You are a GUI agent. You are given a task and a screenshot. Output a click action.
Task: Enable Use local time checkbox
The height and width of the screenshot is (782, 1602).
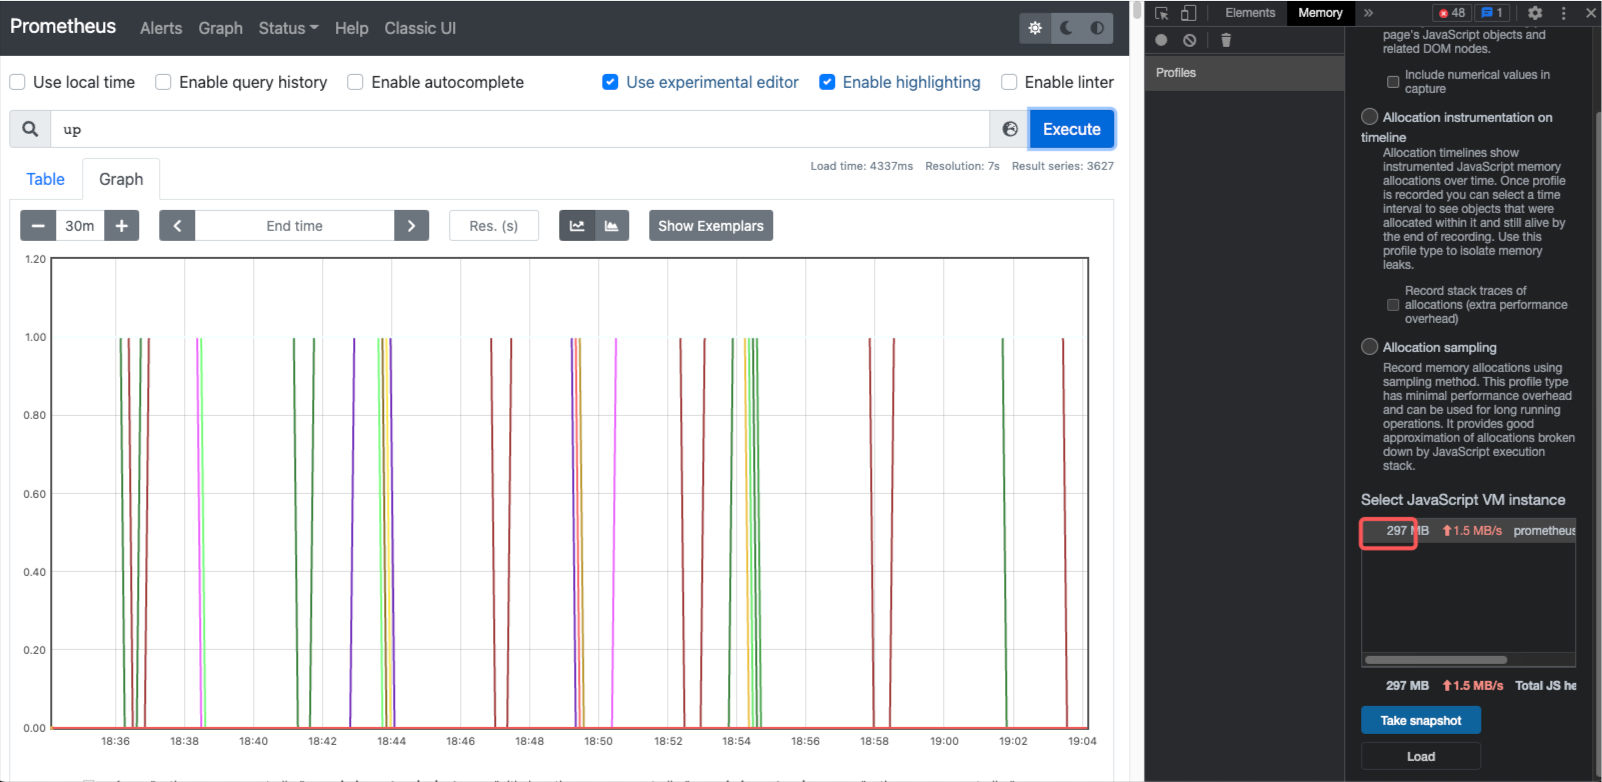pos(18,82)
